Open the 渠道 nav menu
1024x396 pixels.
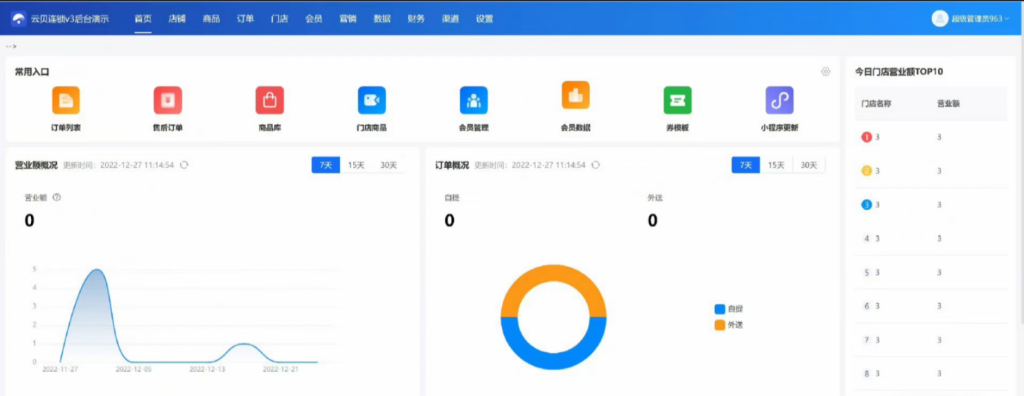click(450, 19)
